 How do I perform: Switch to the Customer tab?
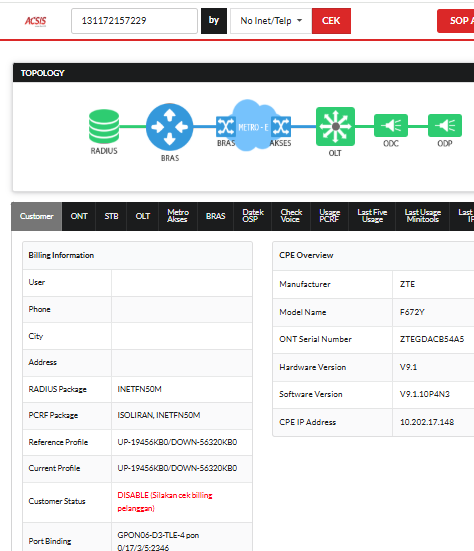(37, 216)
